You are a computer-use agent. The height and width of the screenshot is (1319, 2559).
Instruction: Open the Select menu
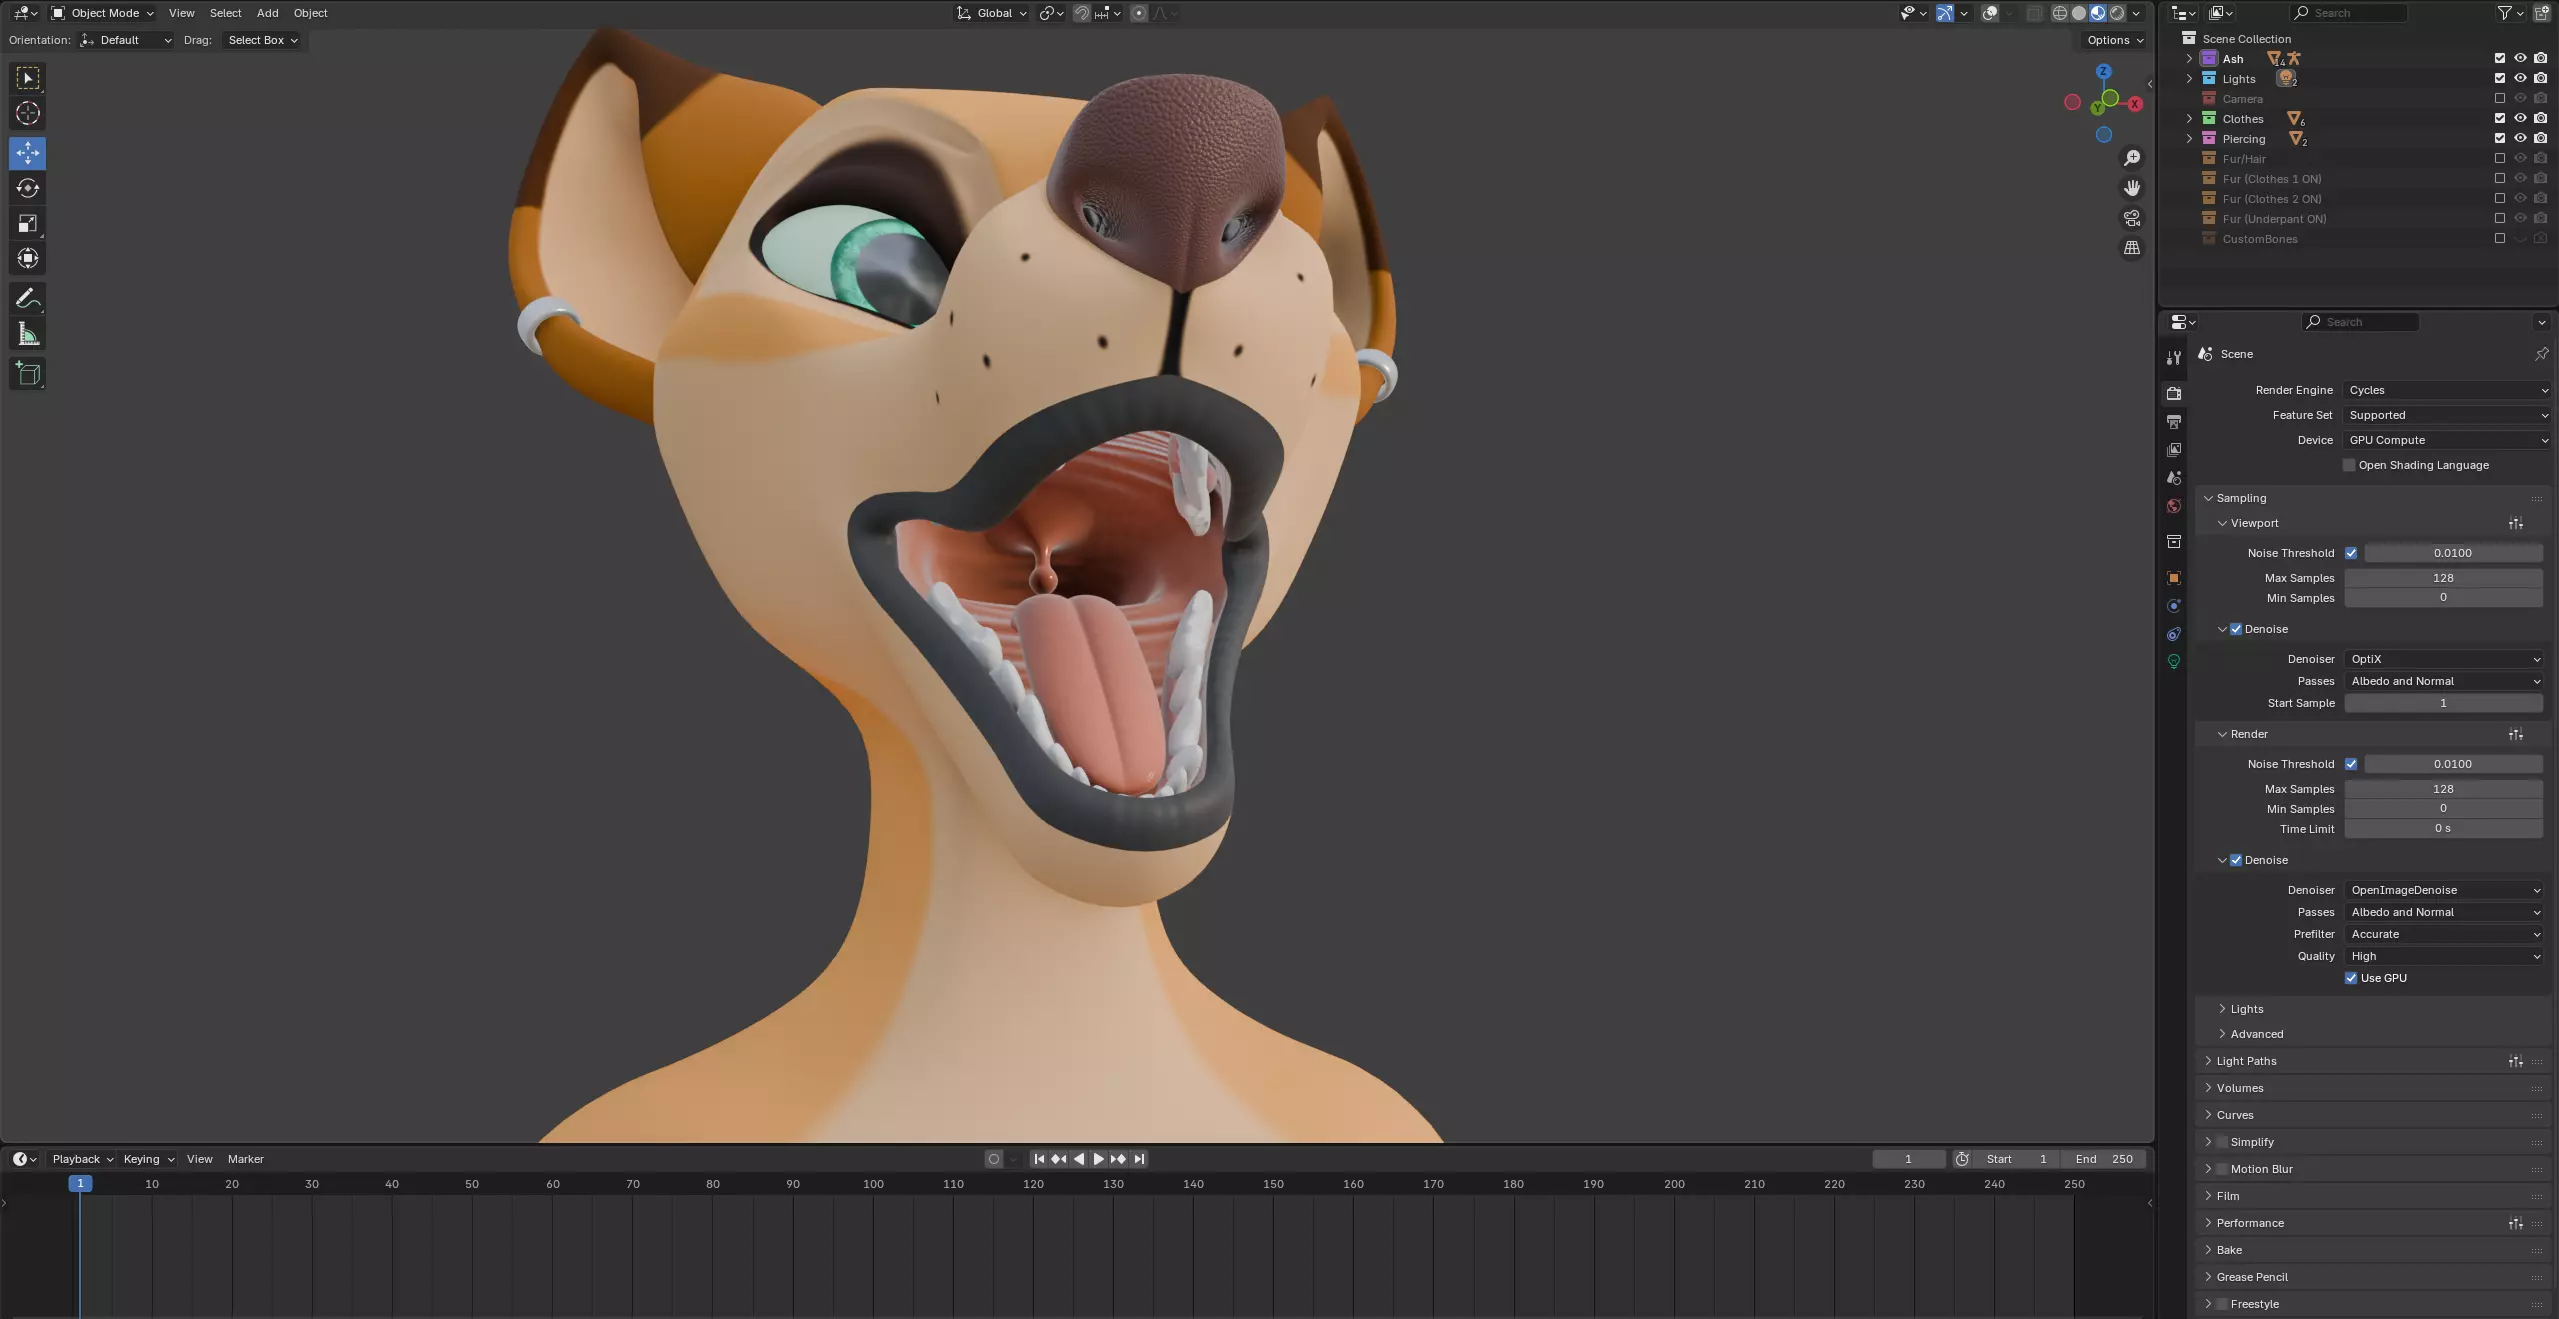(x=225, y=13)
